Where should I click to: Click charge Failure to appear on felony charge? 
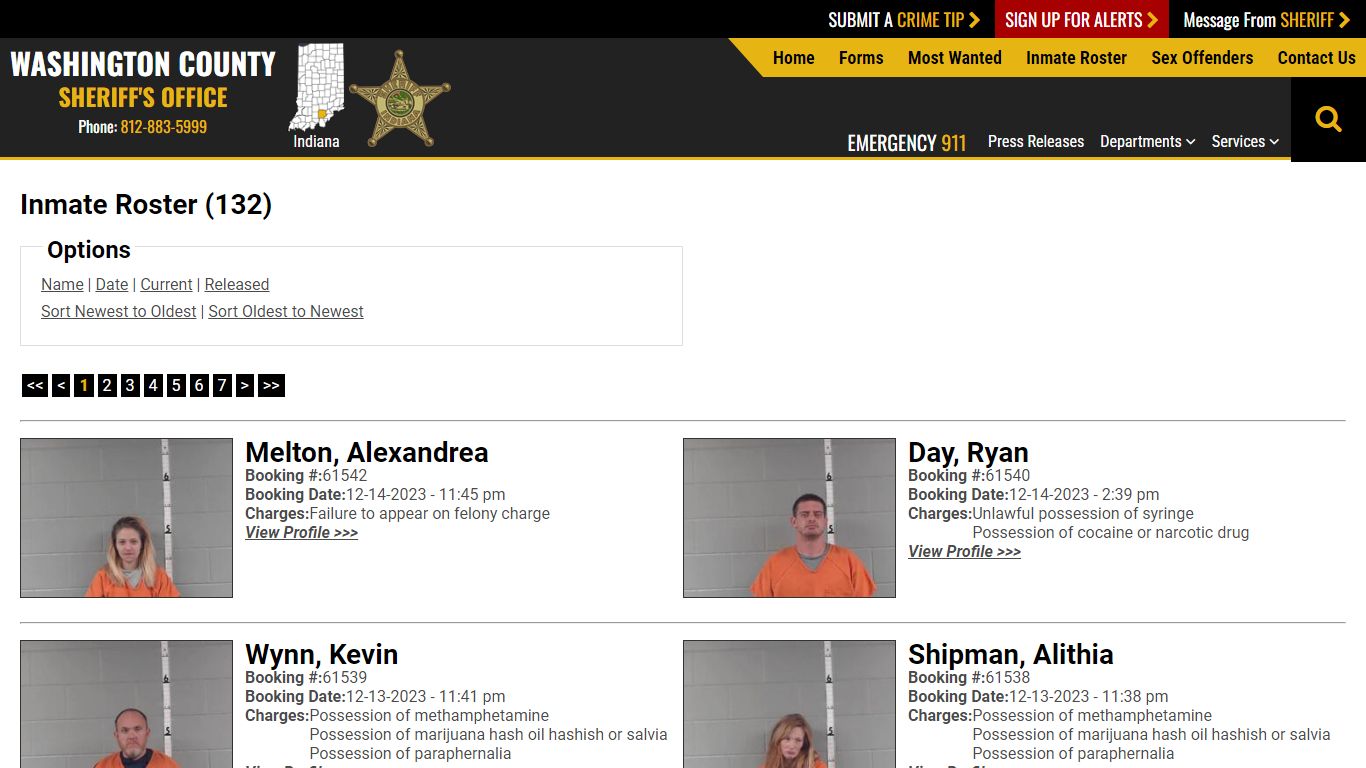(x=430, y=514)
